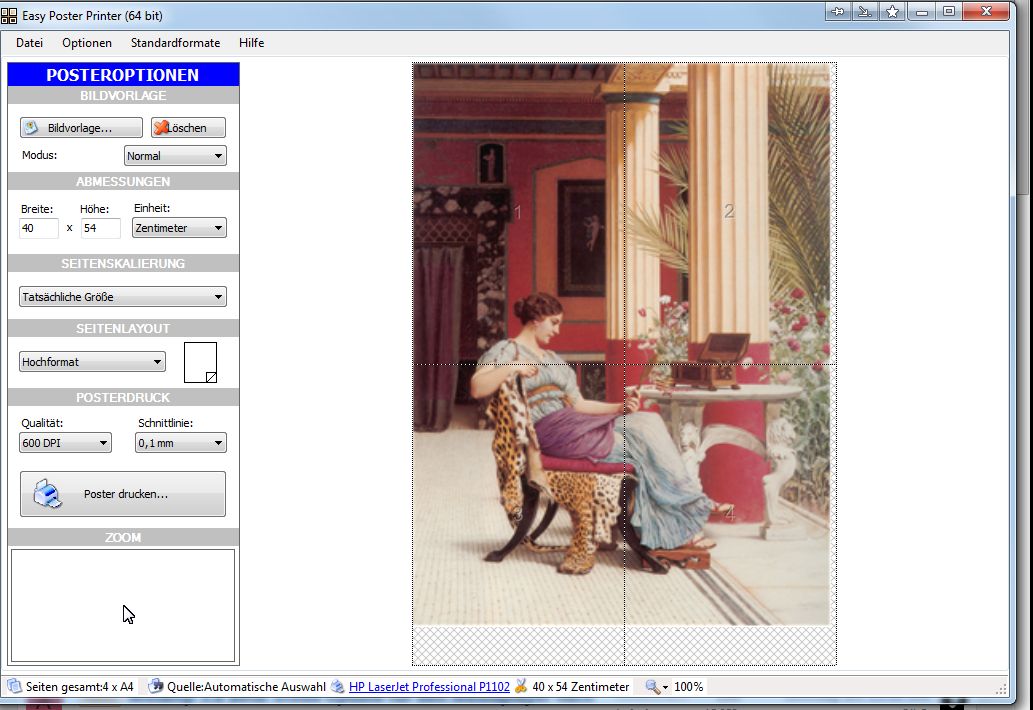The width and height of the screenshot is (1033, 710).
Task: Click the minimize-to-tray arrow icon in title bar
Action: (864, 11)
